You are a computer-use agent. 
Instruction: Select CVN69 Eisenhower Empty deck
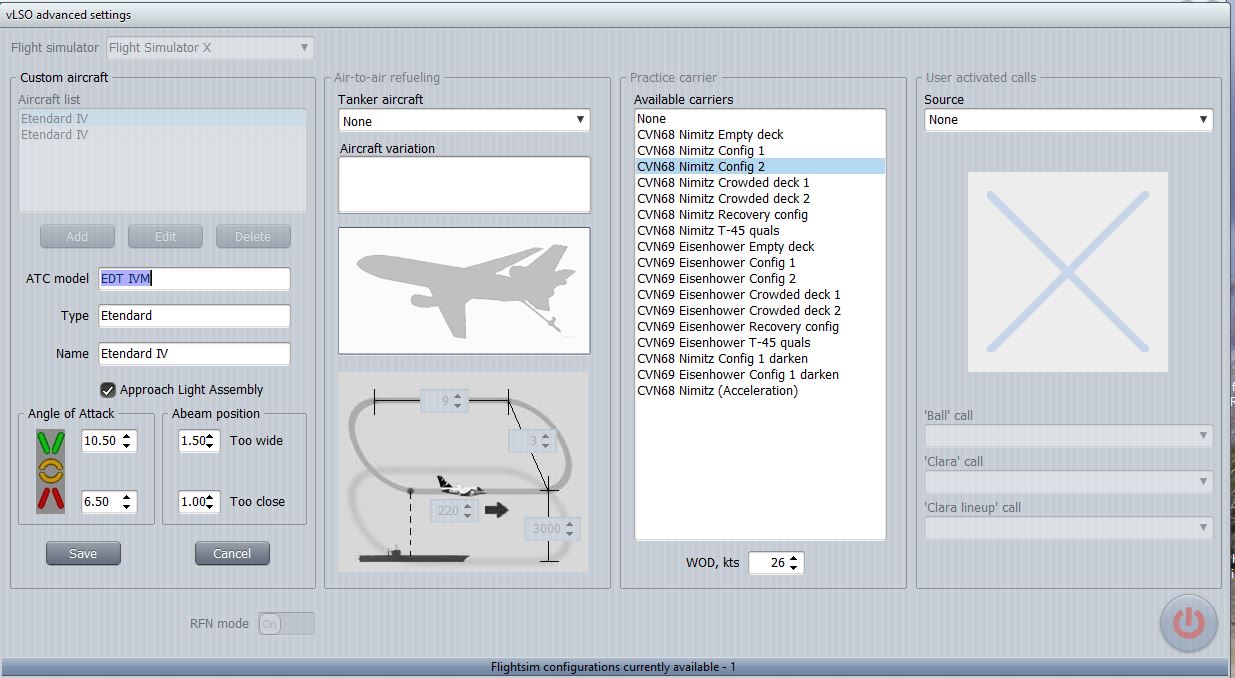point(760,246)
